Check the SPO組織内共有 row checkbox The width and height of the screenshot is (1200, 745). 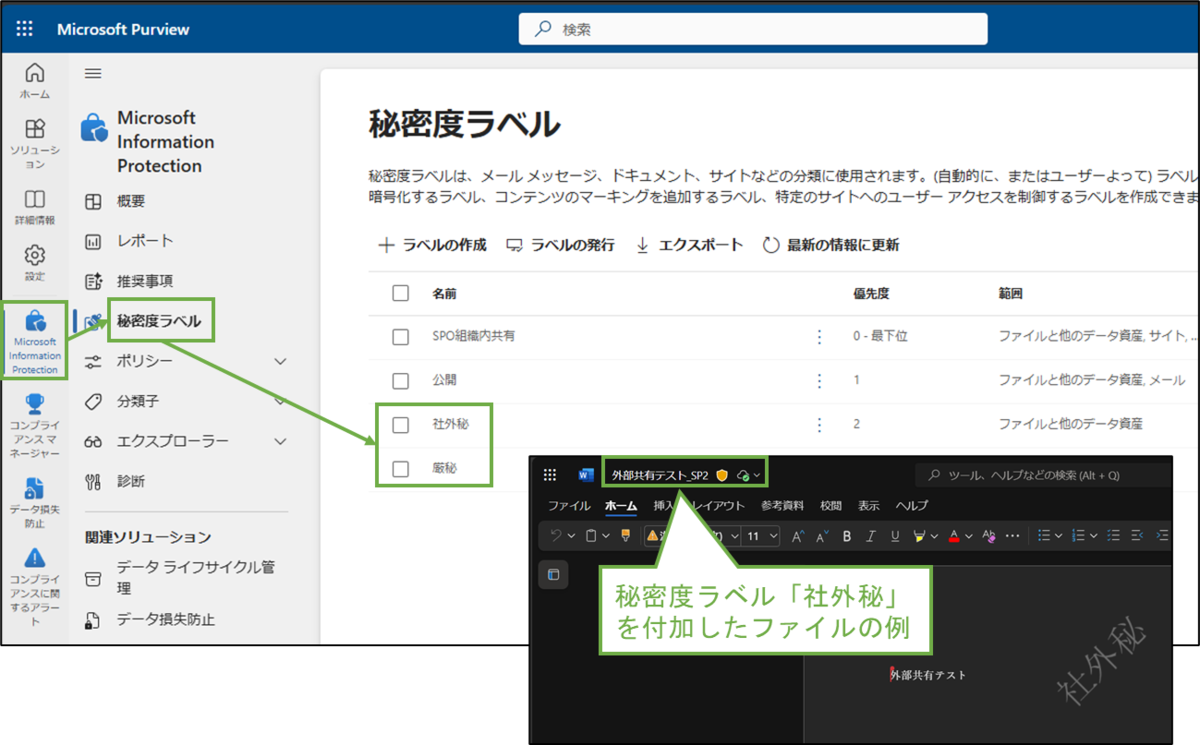click(x=401, y=337)
